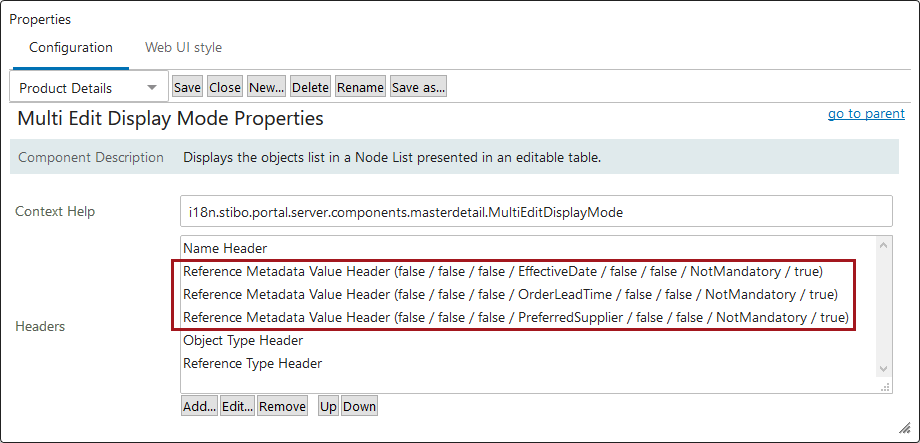Select the Configuration tab
Image resolution: width=920 pixels, height=443 pixels.
(71, 48)
